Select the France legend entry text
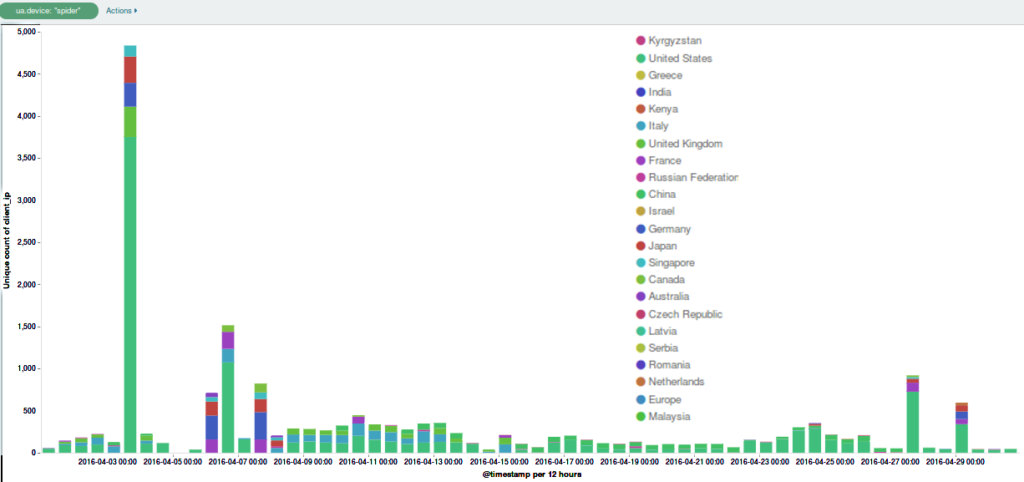The height and width of the screenshot is (482, 1024). tap(664, 160)
